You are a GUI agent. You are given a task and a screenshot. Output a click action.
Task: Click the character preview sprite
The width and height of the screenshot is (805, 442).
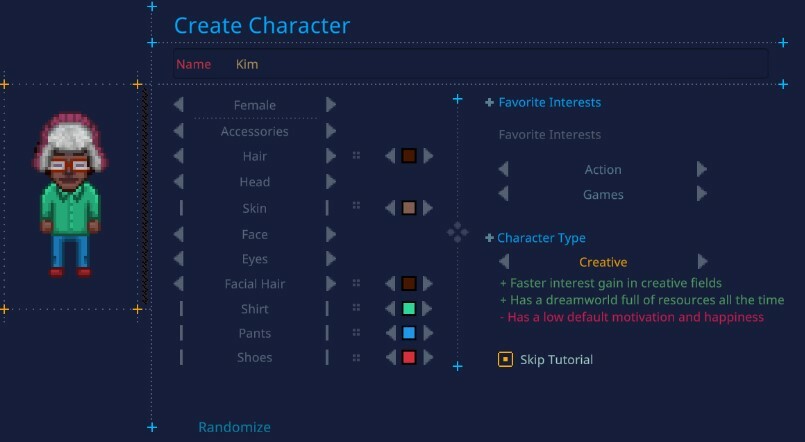(x=70, y=195)
